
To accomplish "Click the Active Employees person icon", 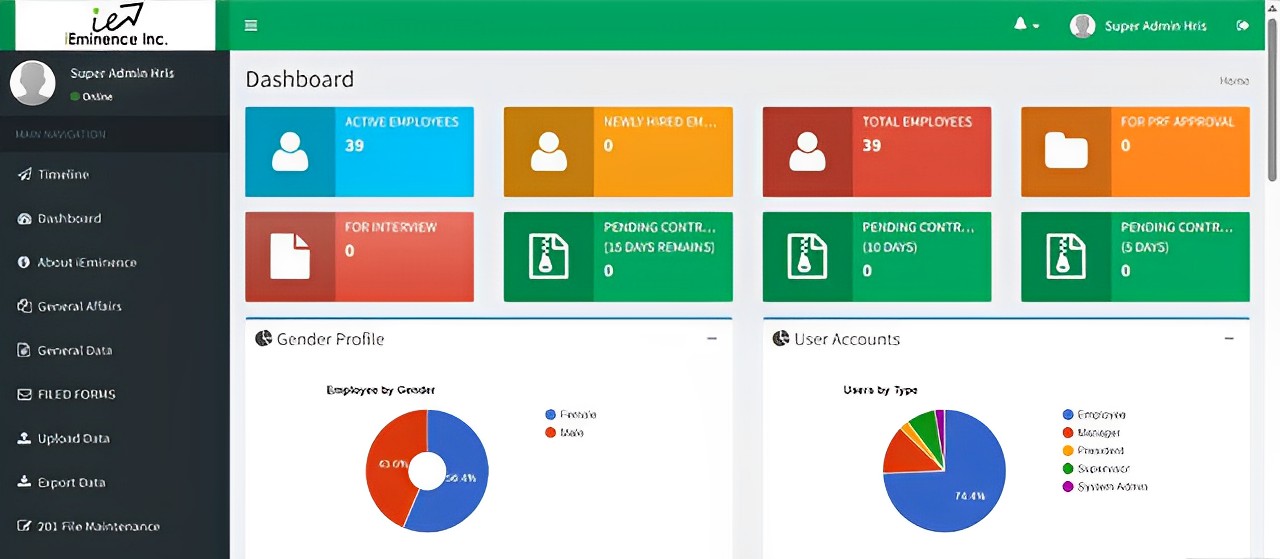I will [x=290, y=152].
